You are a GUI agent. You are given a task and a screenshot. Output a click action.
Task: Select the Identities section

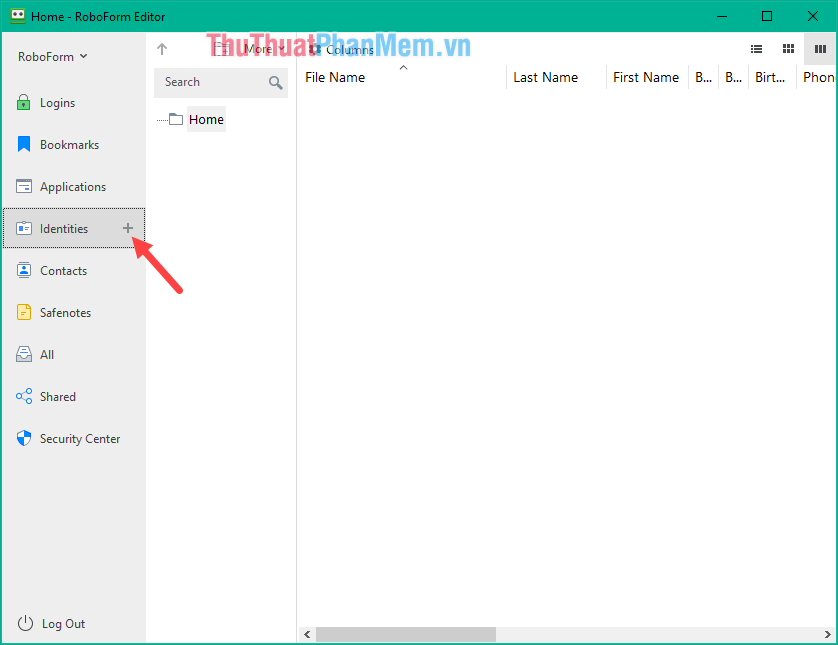65,228
